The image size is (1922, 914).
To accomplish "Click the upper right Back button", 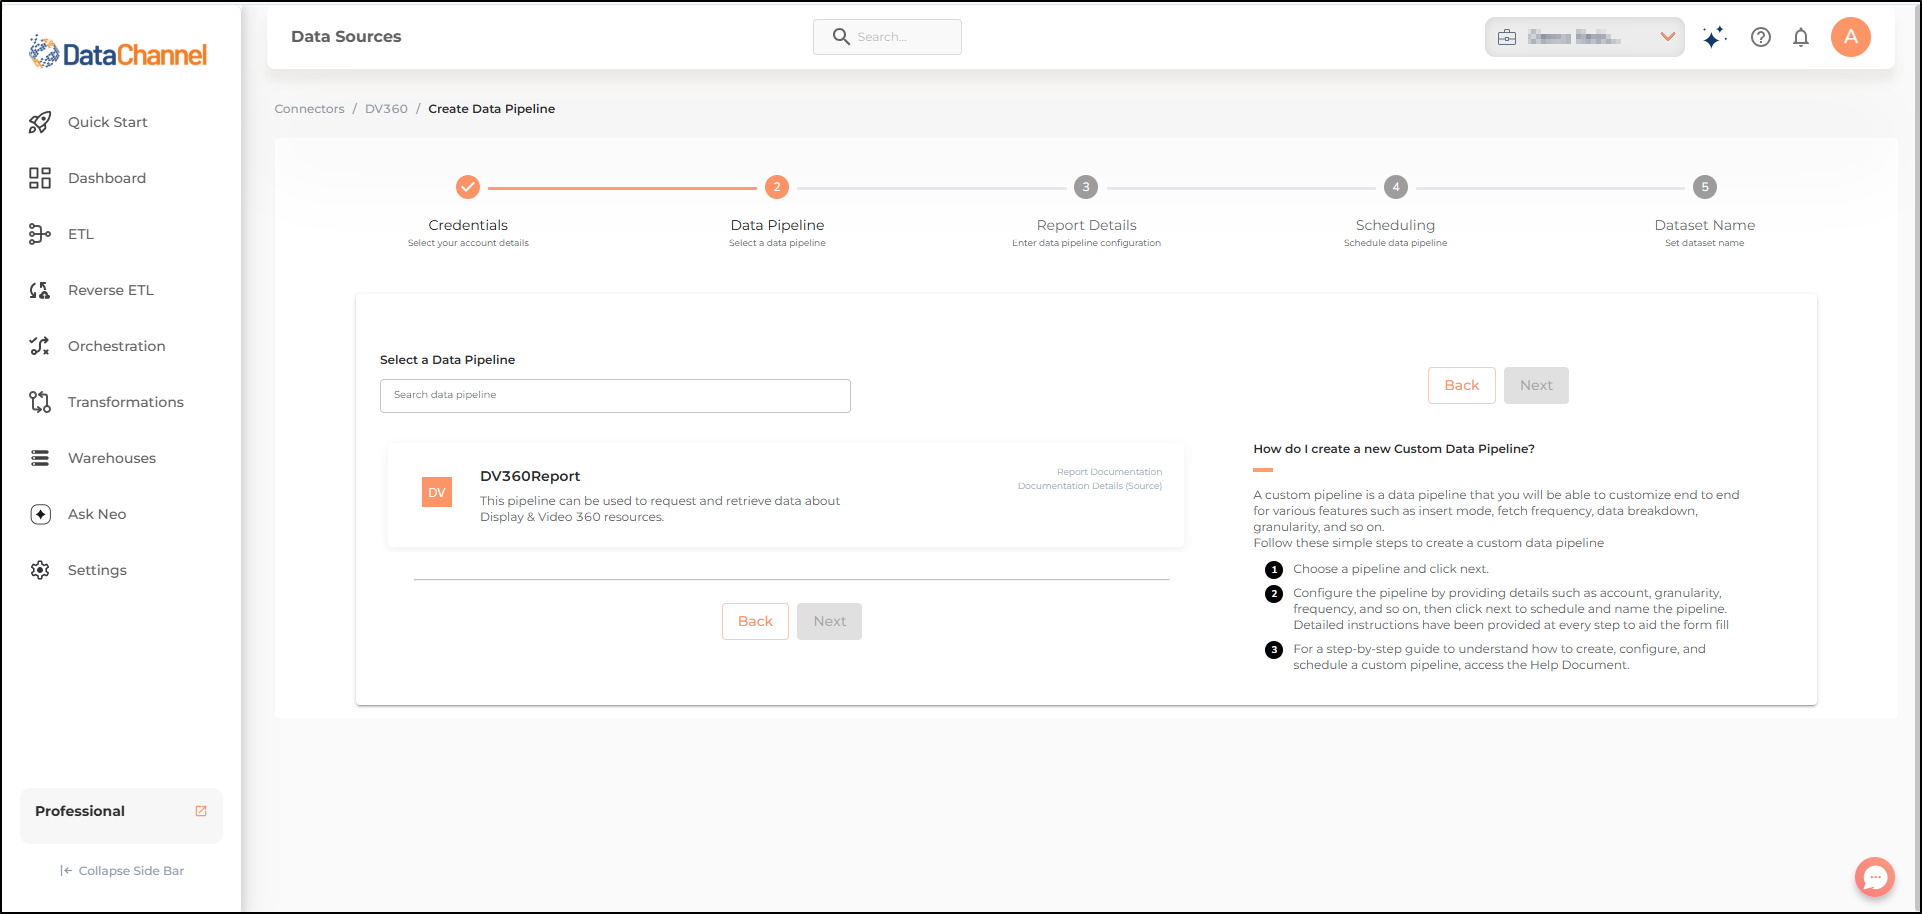I will pyautogui.click(x=1462, y=385).
